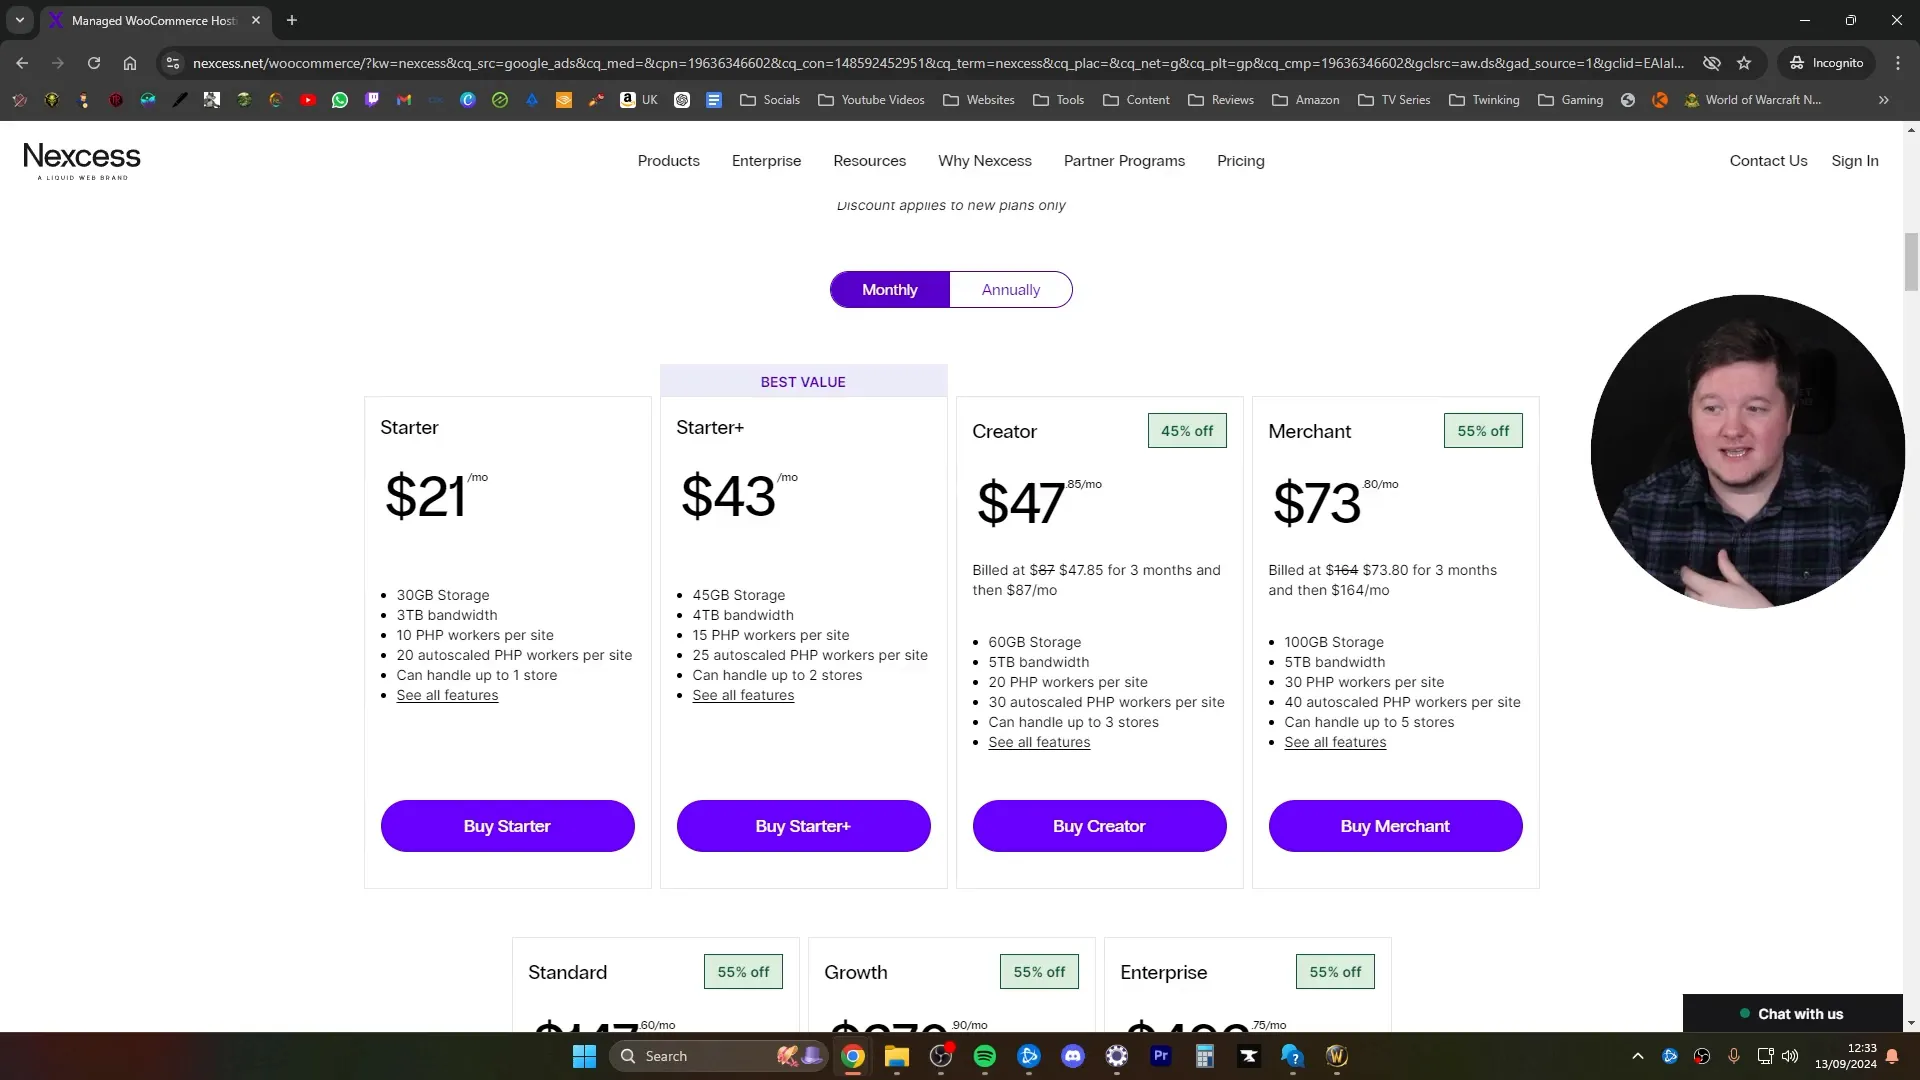Viewport: 1920px width, 1080px height.
Task: Open the Why Nexcess menu
Action: [x=985, y=161]
